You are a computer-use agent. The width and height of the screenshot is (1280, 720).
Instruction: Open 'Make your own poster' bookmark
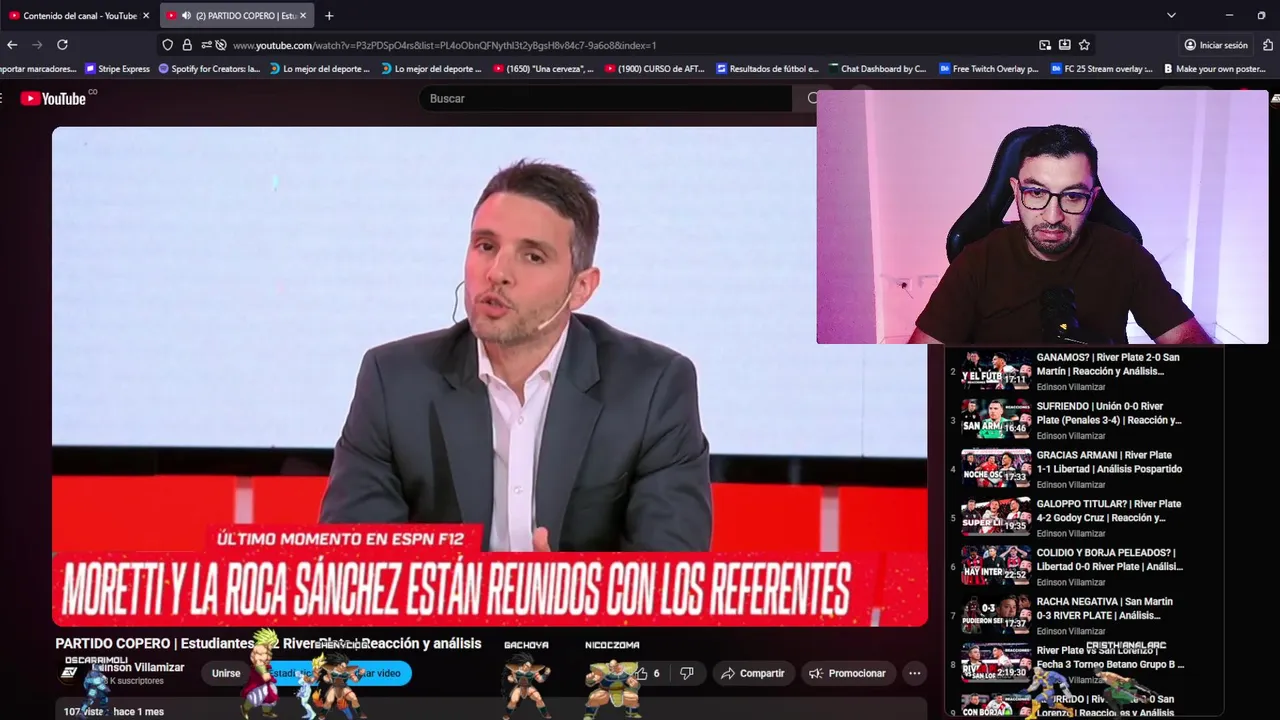[1213, 69]
